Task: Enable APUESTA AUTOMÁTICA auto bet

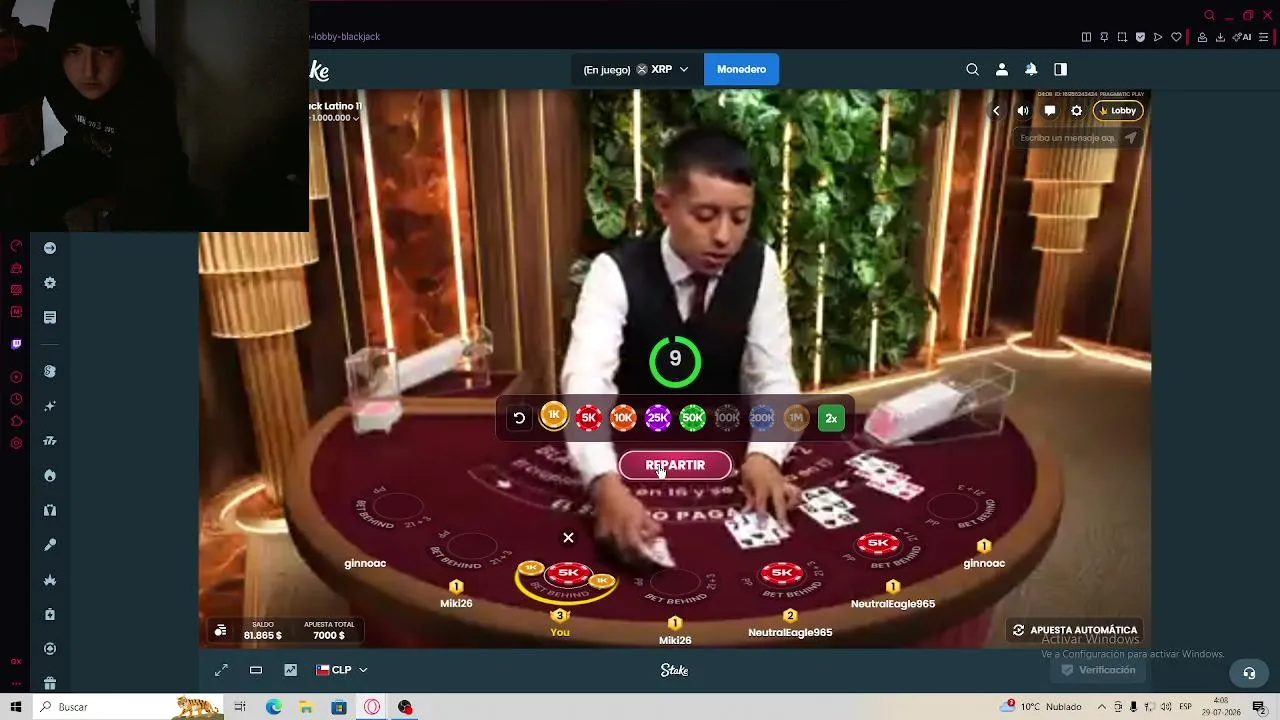Action: tap(1075, 630)
